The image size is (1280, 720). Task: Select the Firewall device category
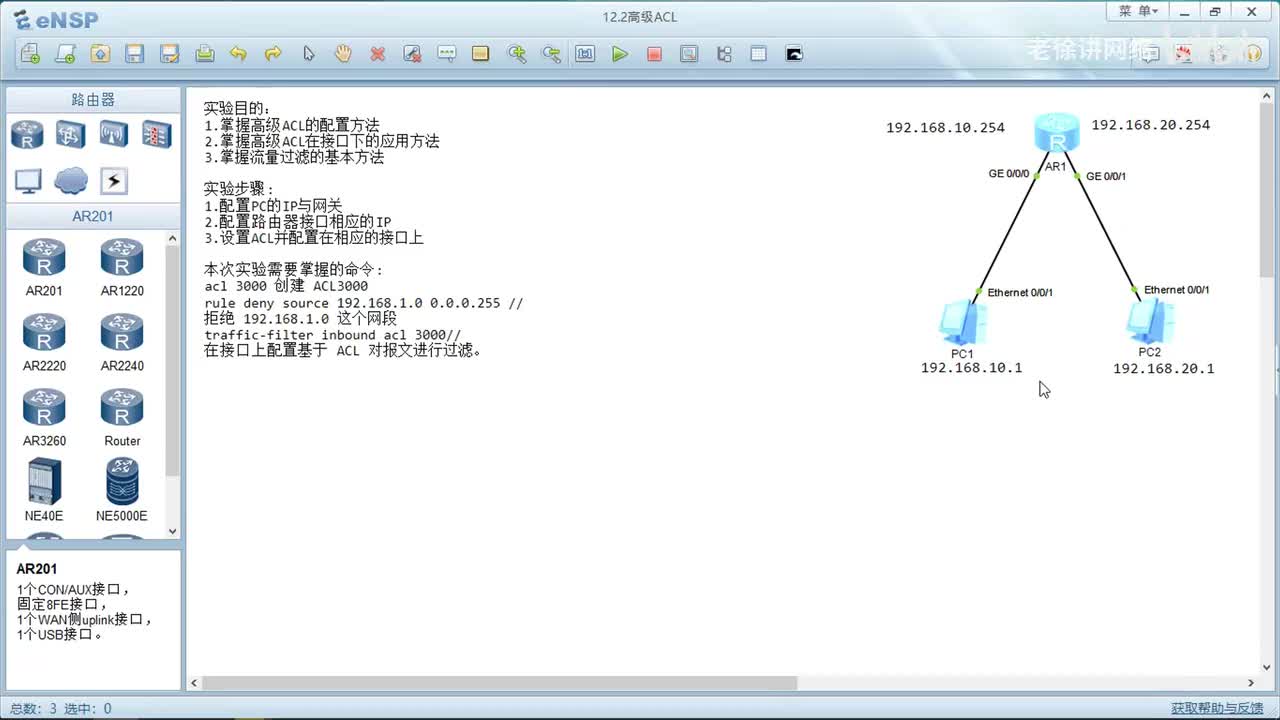[156, 134]
